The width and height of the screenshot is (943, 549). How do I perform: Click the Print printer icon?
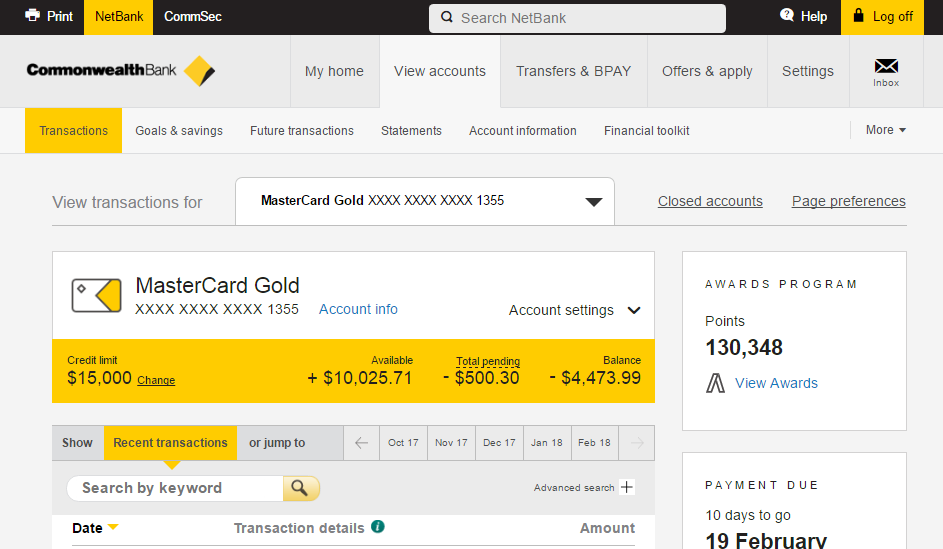(x=32, y=16)
